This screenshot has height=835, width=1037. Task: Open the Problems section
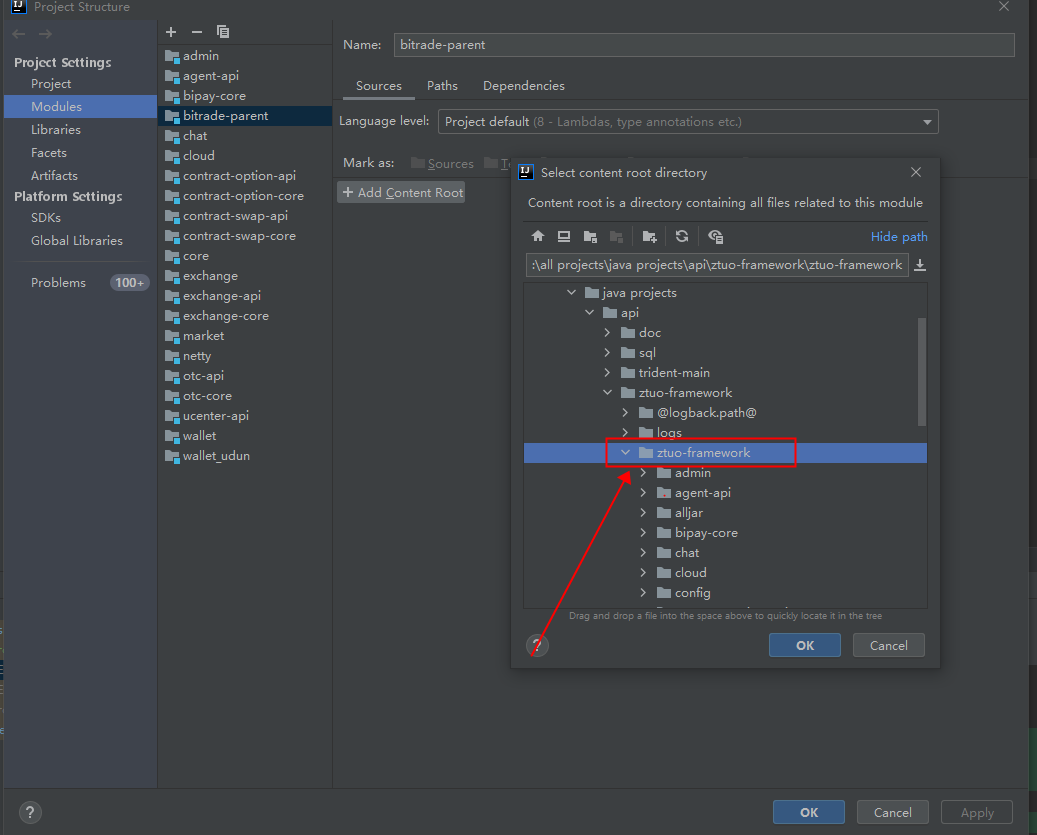[x=58, y=282]
